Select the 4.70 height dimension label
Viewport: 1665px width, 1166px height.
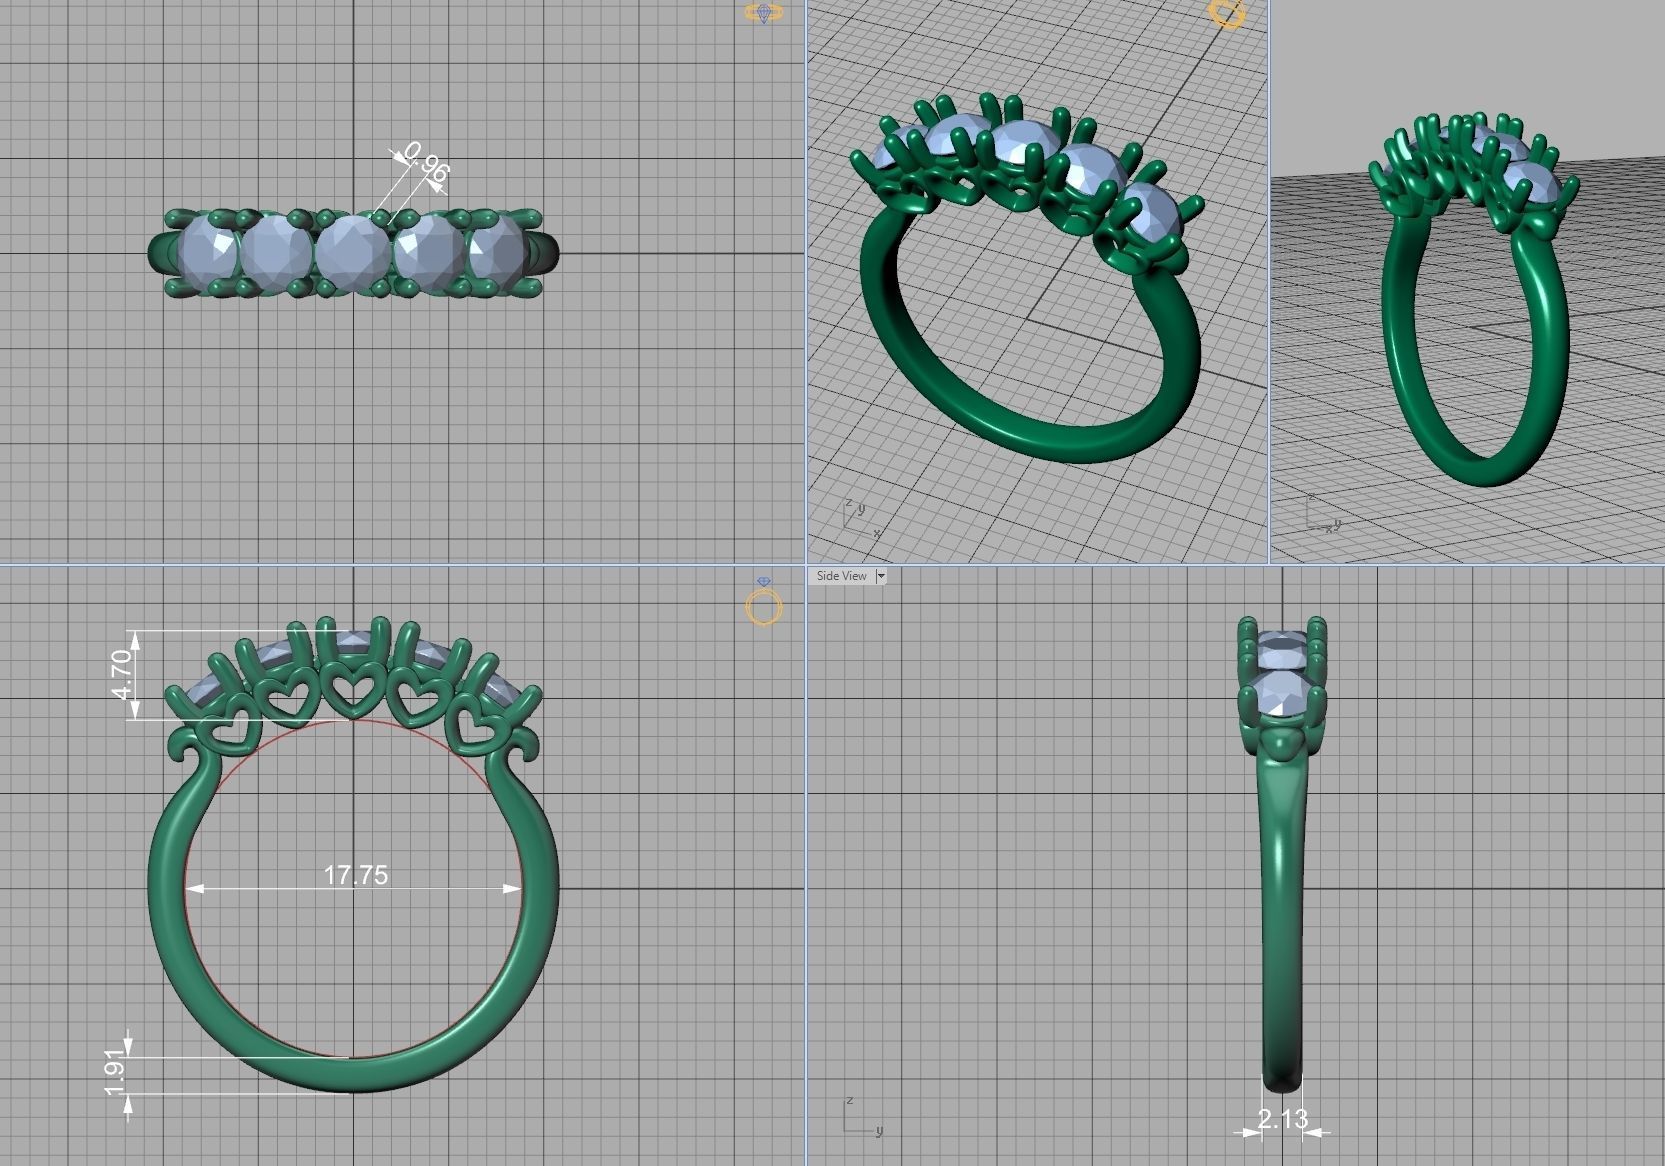coord(121,675)
